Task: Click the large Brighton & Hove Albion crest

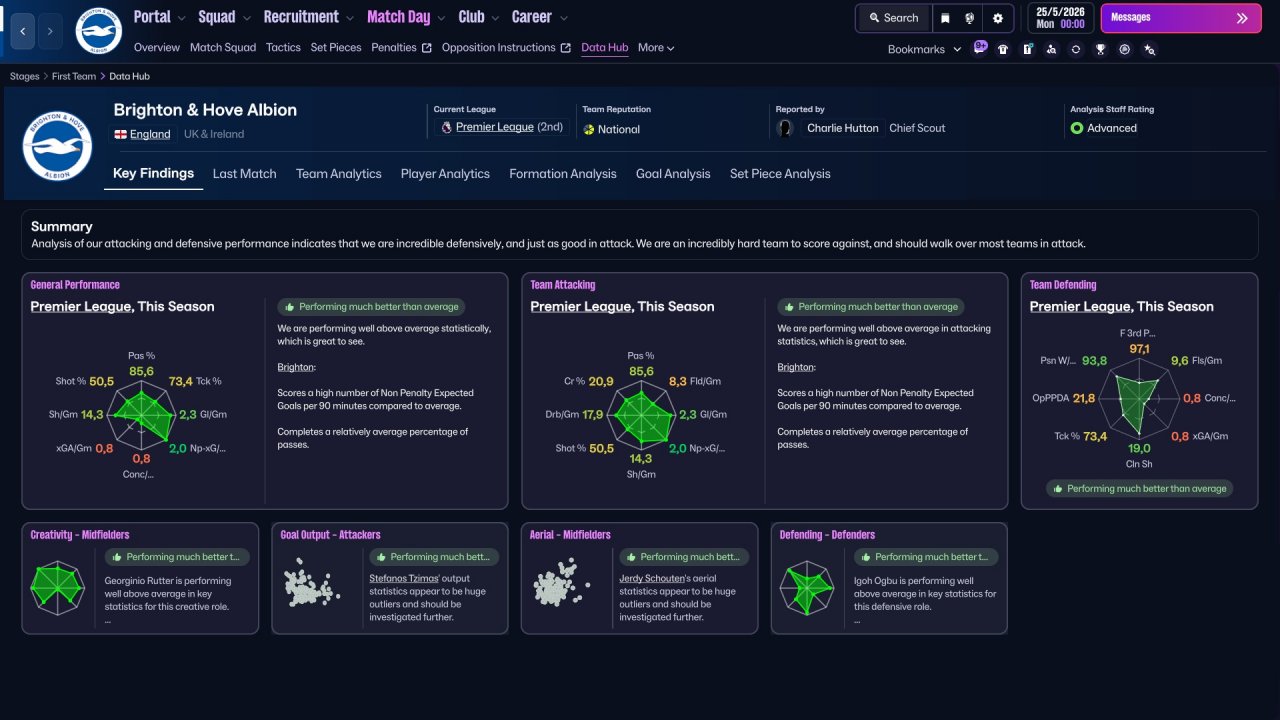Action: (57, 145)
